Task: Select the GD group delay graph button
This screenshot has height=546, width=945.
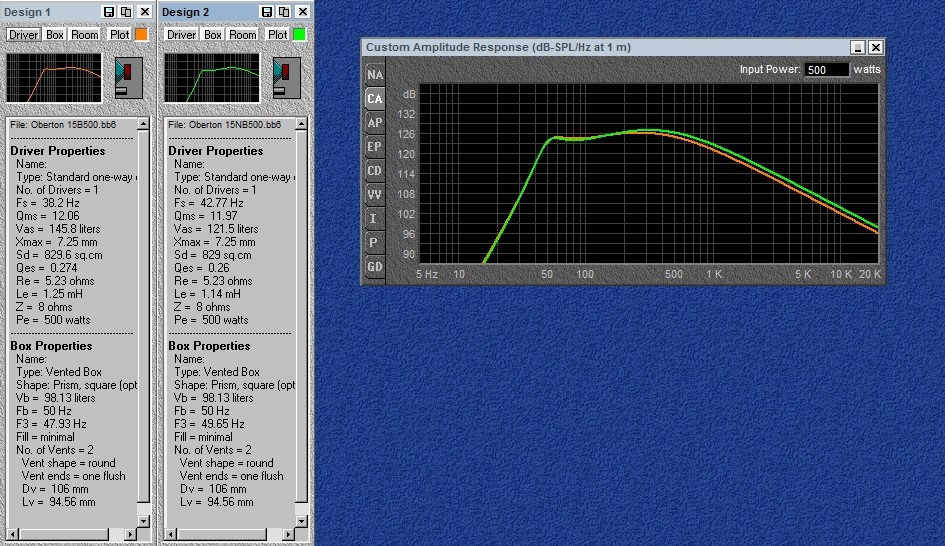Action: [x=375, y=266]
